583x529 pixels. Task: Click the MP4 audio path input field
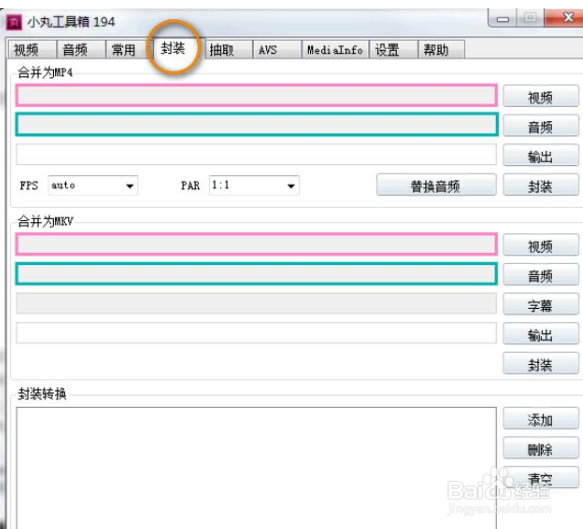pos(256,125)
